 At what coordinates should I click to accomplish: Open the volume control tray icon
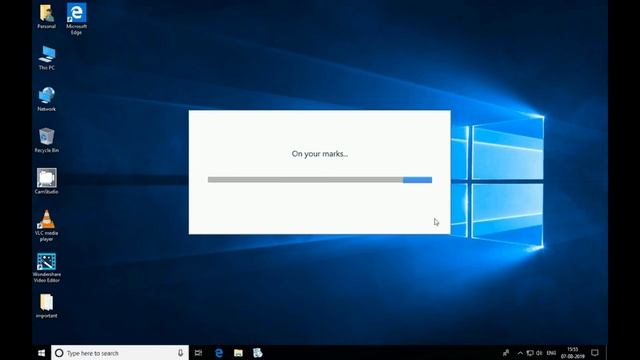click(x=539, y=353)
